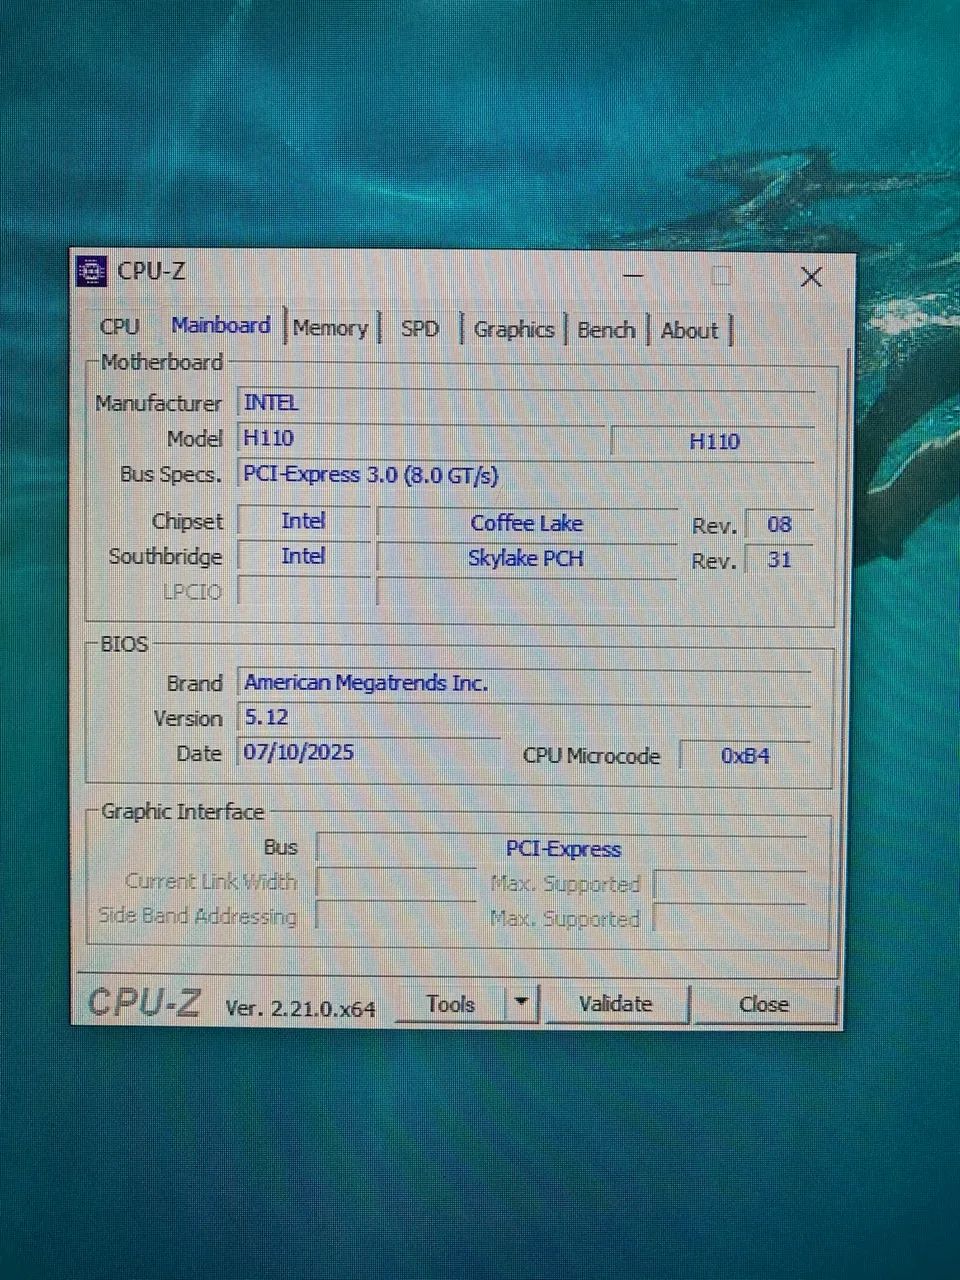Click the CPU-Z title bar icon
Viewport: 960px width, 1280px height.
click(x=91, y=271)
